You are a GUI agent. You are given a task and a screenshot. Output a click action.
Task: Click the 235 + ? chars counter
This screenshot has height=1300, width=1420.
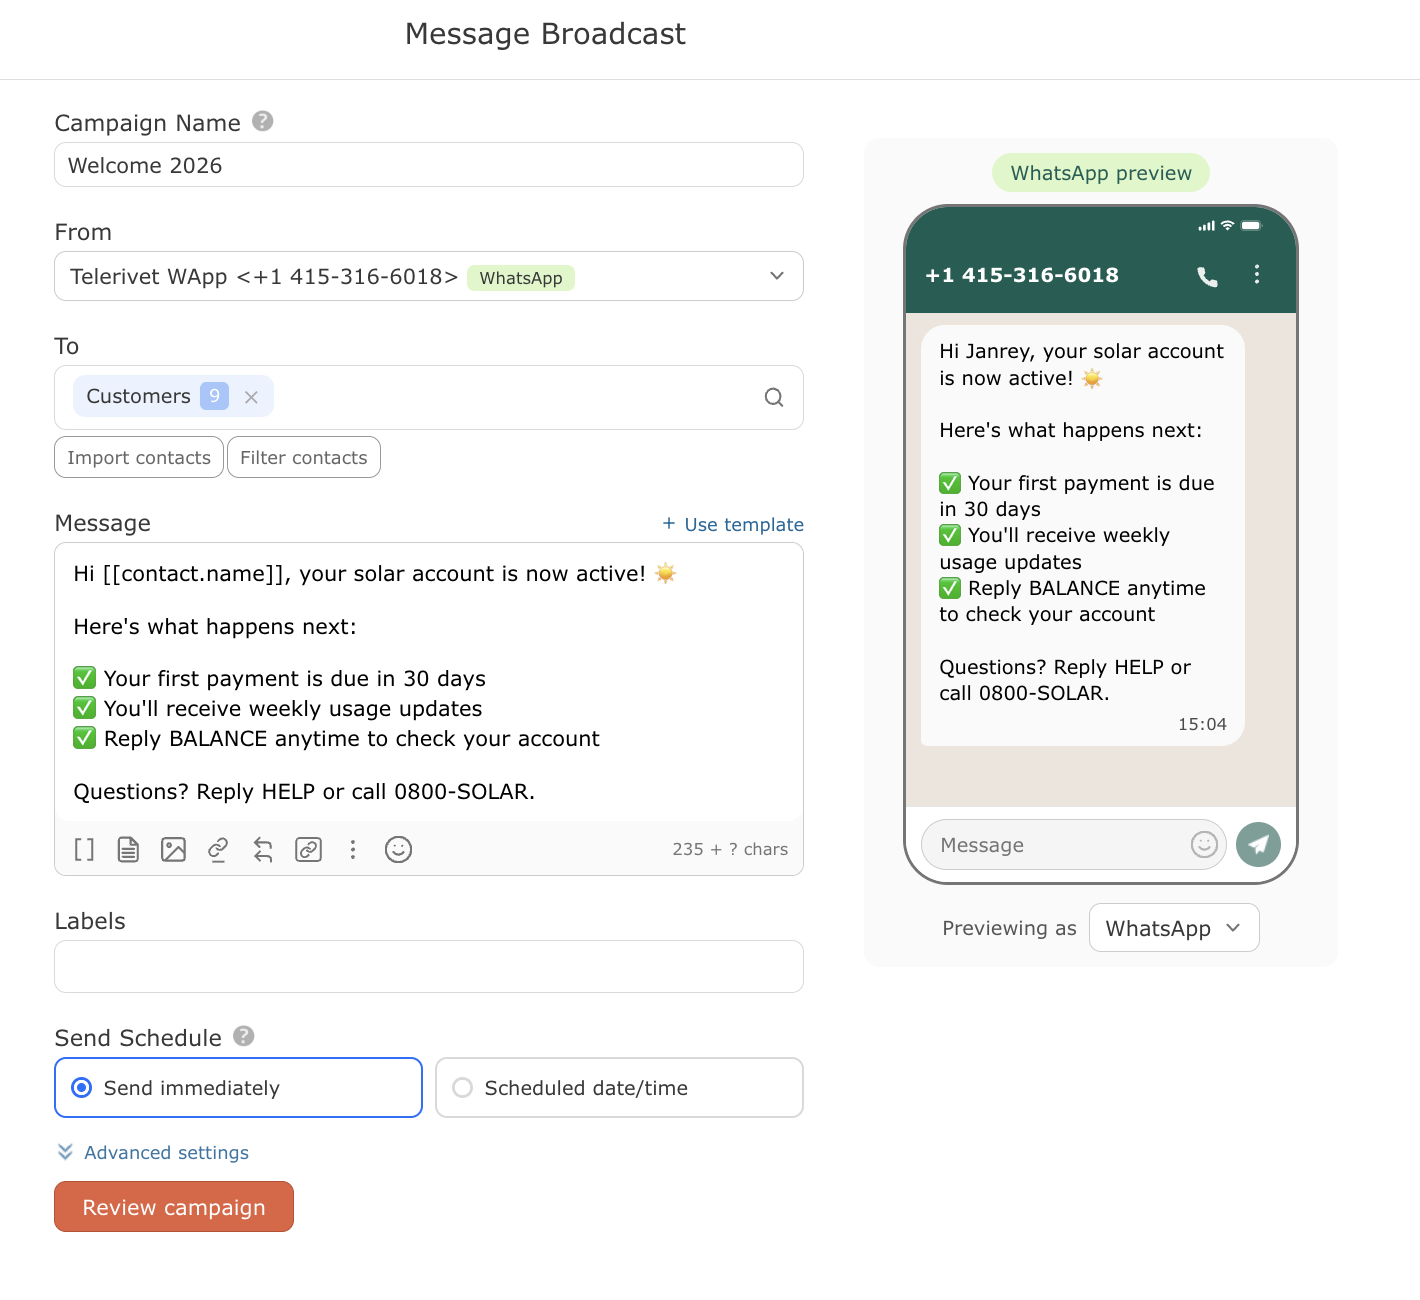click(730, 849)
